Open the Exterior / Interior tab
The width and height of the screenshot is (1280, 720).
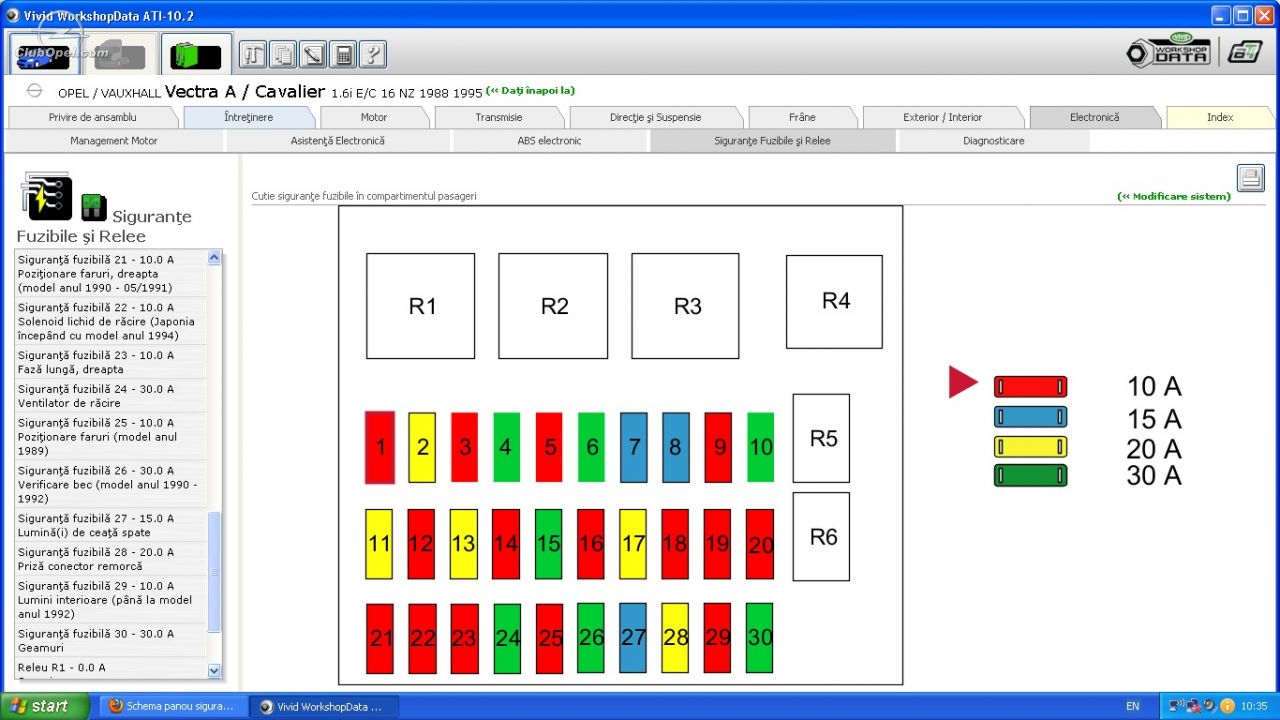(x=942, y=117)
